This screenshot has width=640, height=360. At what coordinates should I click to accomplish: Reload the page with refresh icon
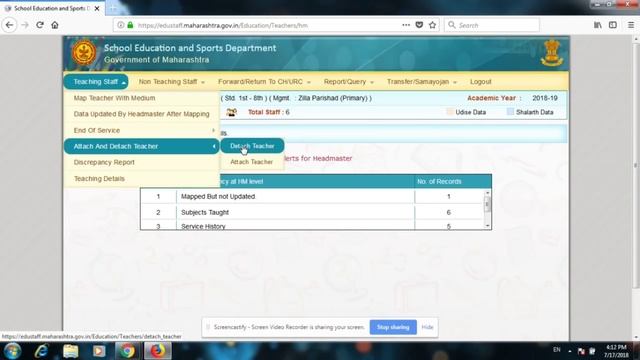pyautogui.click(x=40, y=25)
